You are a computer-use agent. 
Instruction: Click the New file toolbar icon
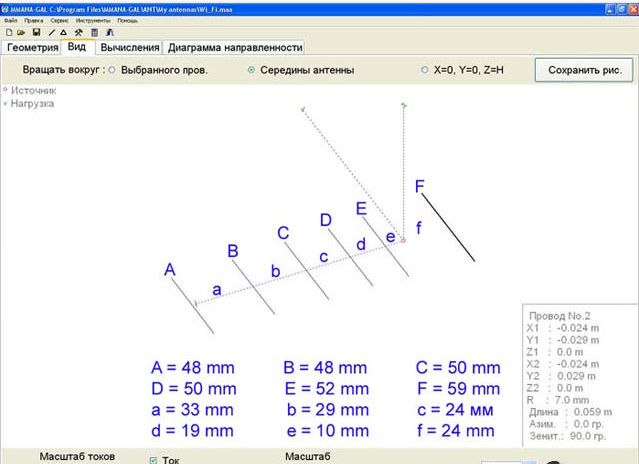pos(9,33)
